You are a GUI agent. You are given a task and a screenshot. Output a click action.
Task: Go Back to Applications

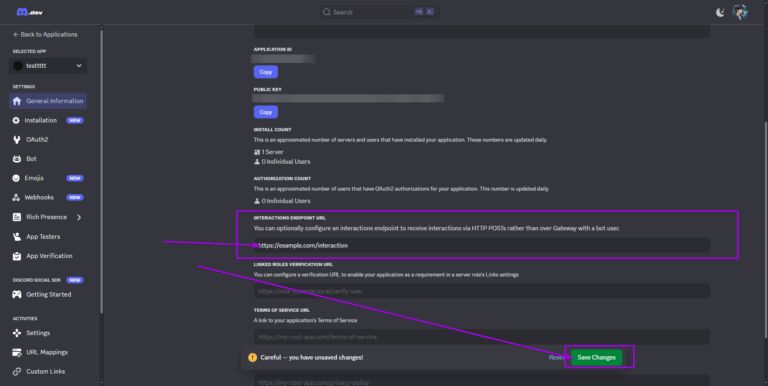(x=45, y=34)
